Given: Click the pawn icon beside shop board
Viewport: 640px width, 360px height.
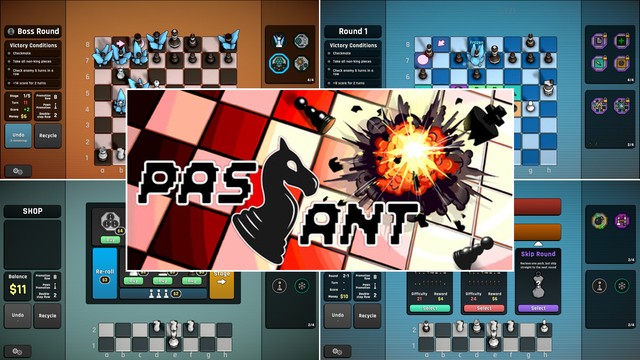Looking at the screenshot, I should tap(280, 285).
